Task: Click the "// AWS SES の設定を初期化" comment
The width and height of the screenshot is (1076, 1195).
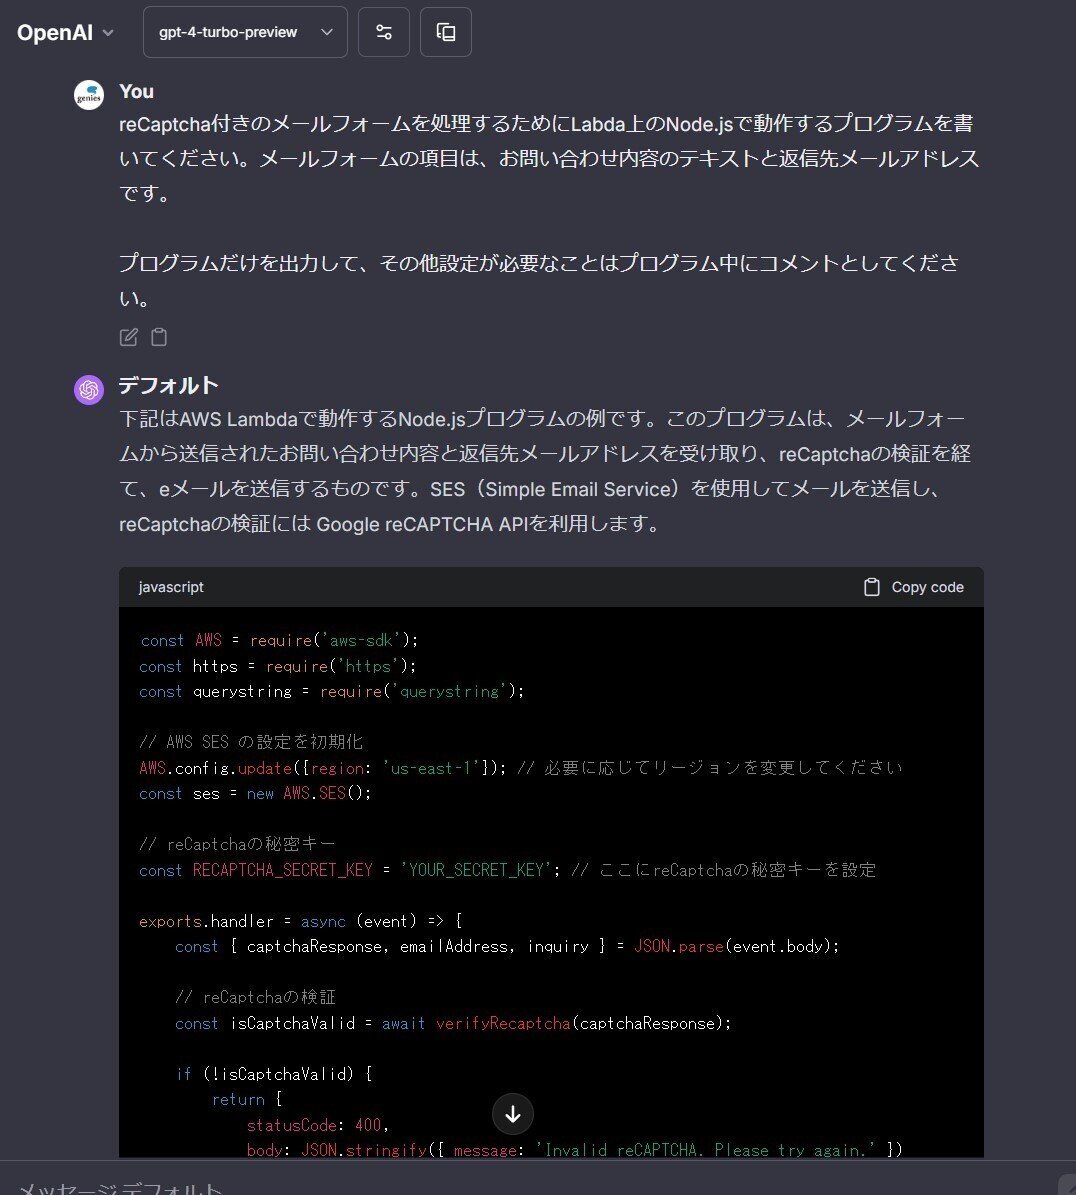Action: click(x=251, y=742)
